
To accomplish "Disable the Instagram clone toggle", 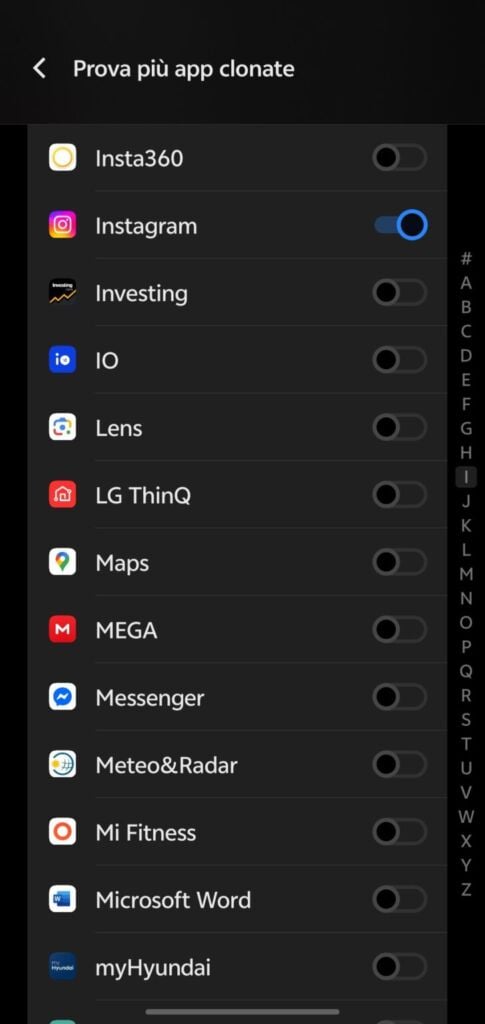I will click(x=400, y=225).
